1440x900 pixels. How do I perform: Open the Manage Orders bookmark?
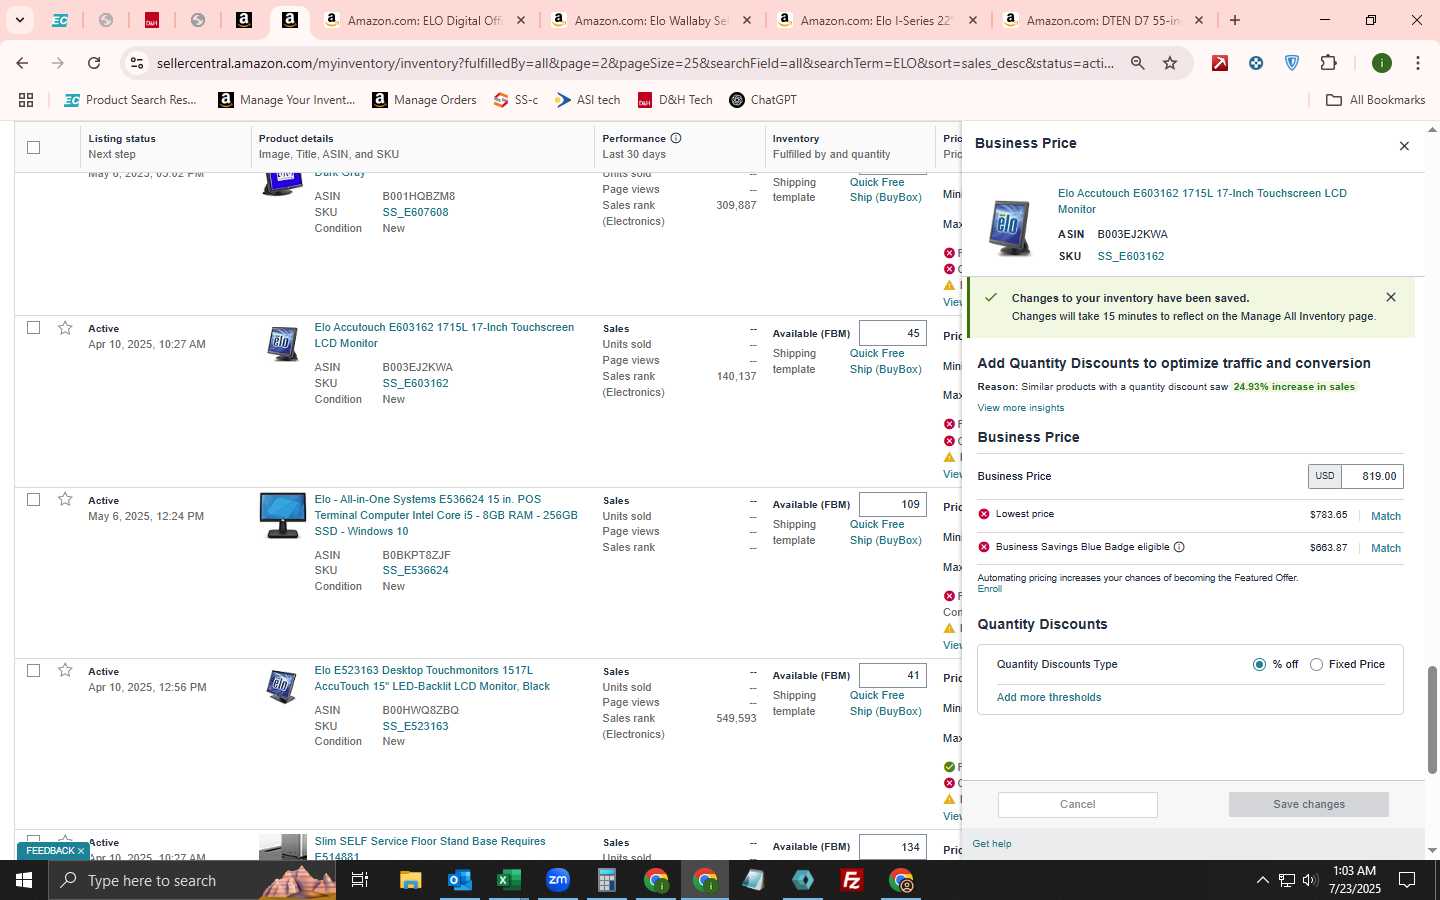coord(424,100)
